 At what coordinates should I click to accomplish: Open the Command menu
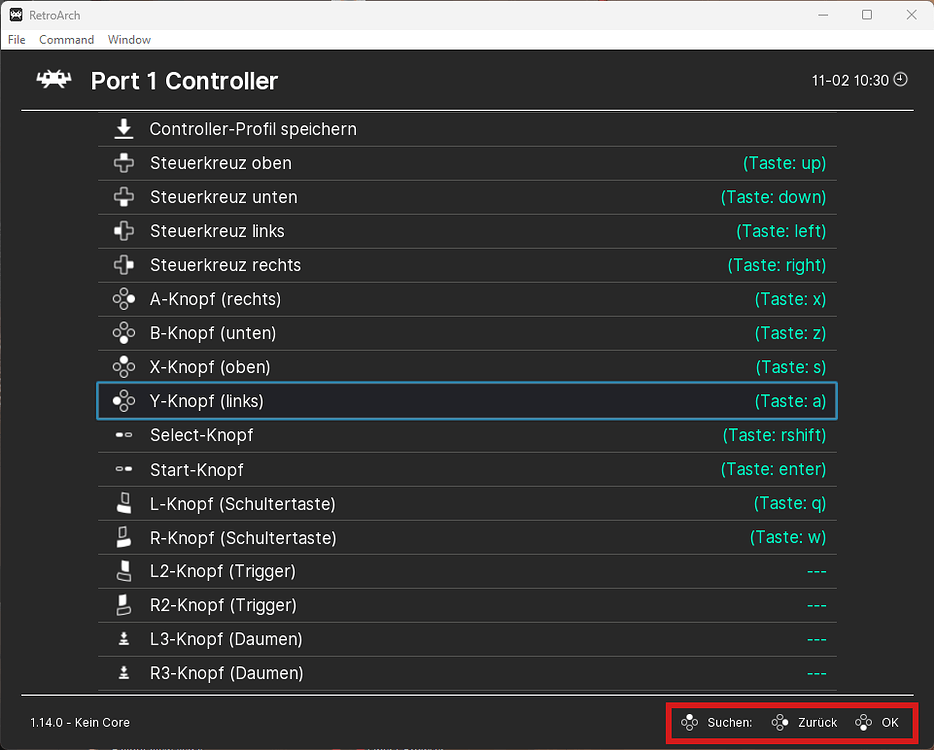click(x=66, y=40)
